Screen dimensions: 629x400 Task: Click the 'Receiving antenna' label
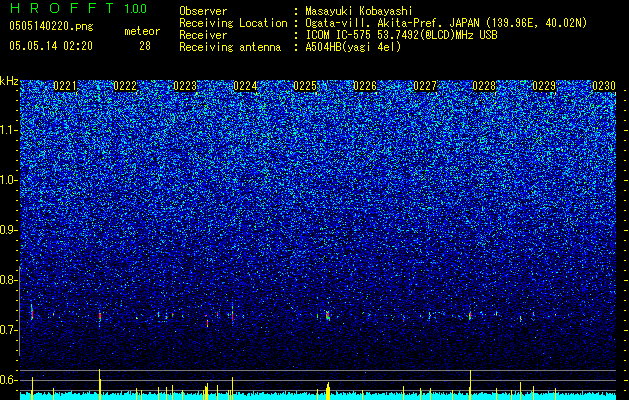[230, 47]
